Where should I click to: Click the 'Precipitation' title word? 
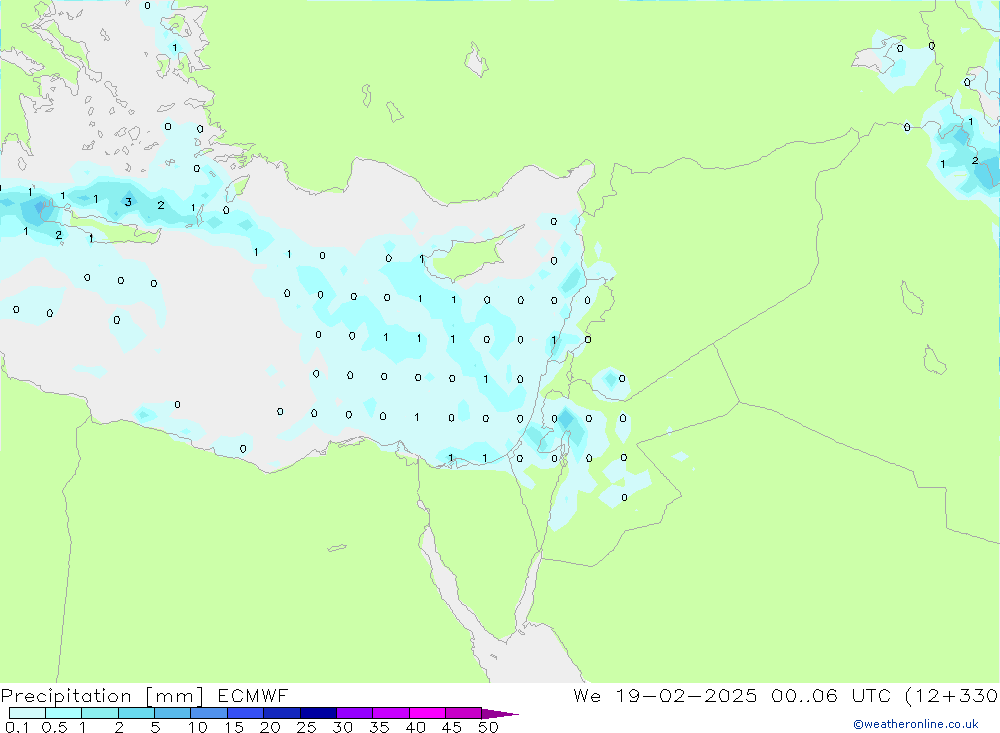(x=66, y=696)
